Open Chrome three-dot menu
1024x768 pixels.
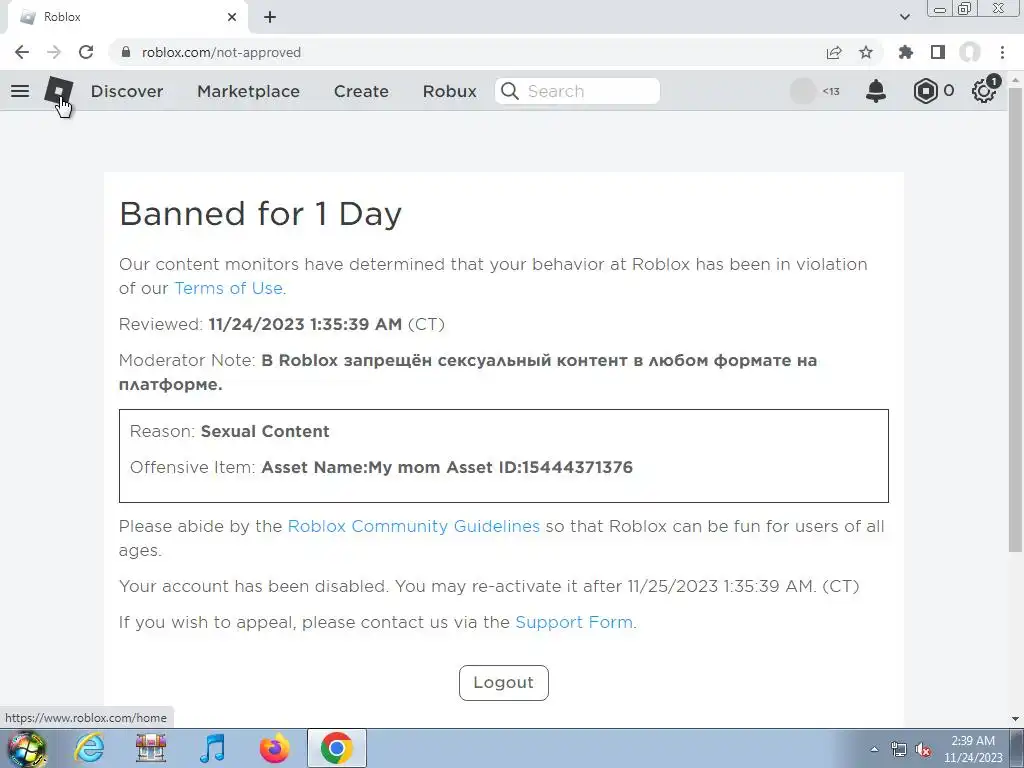point(1002,52)
